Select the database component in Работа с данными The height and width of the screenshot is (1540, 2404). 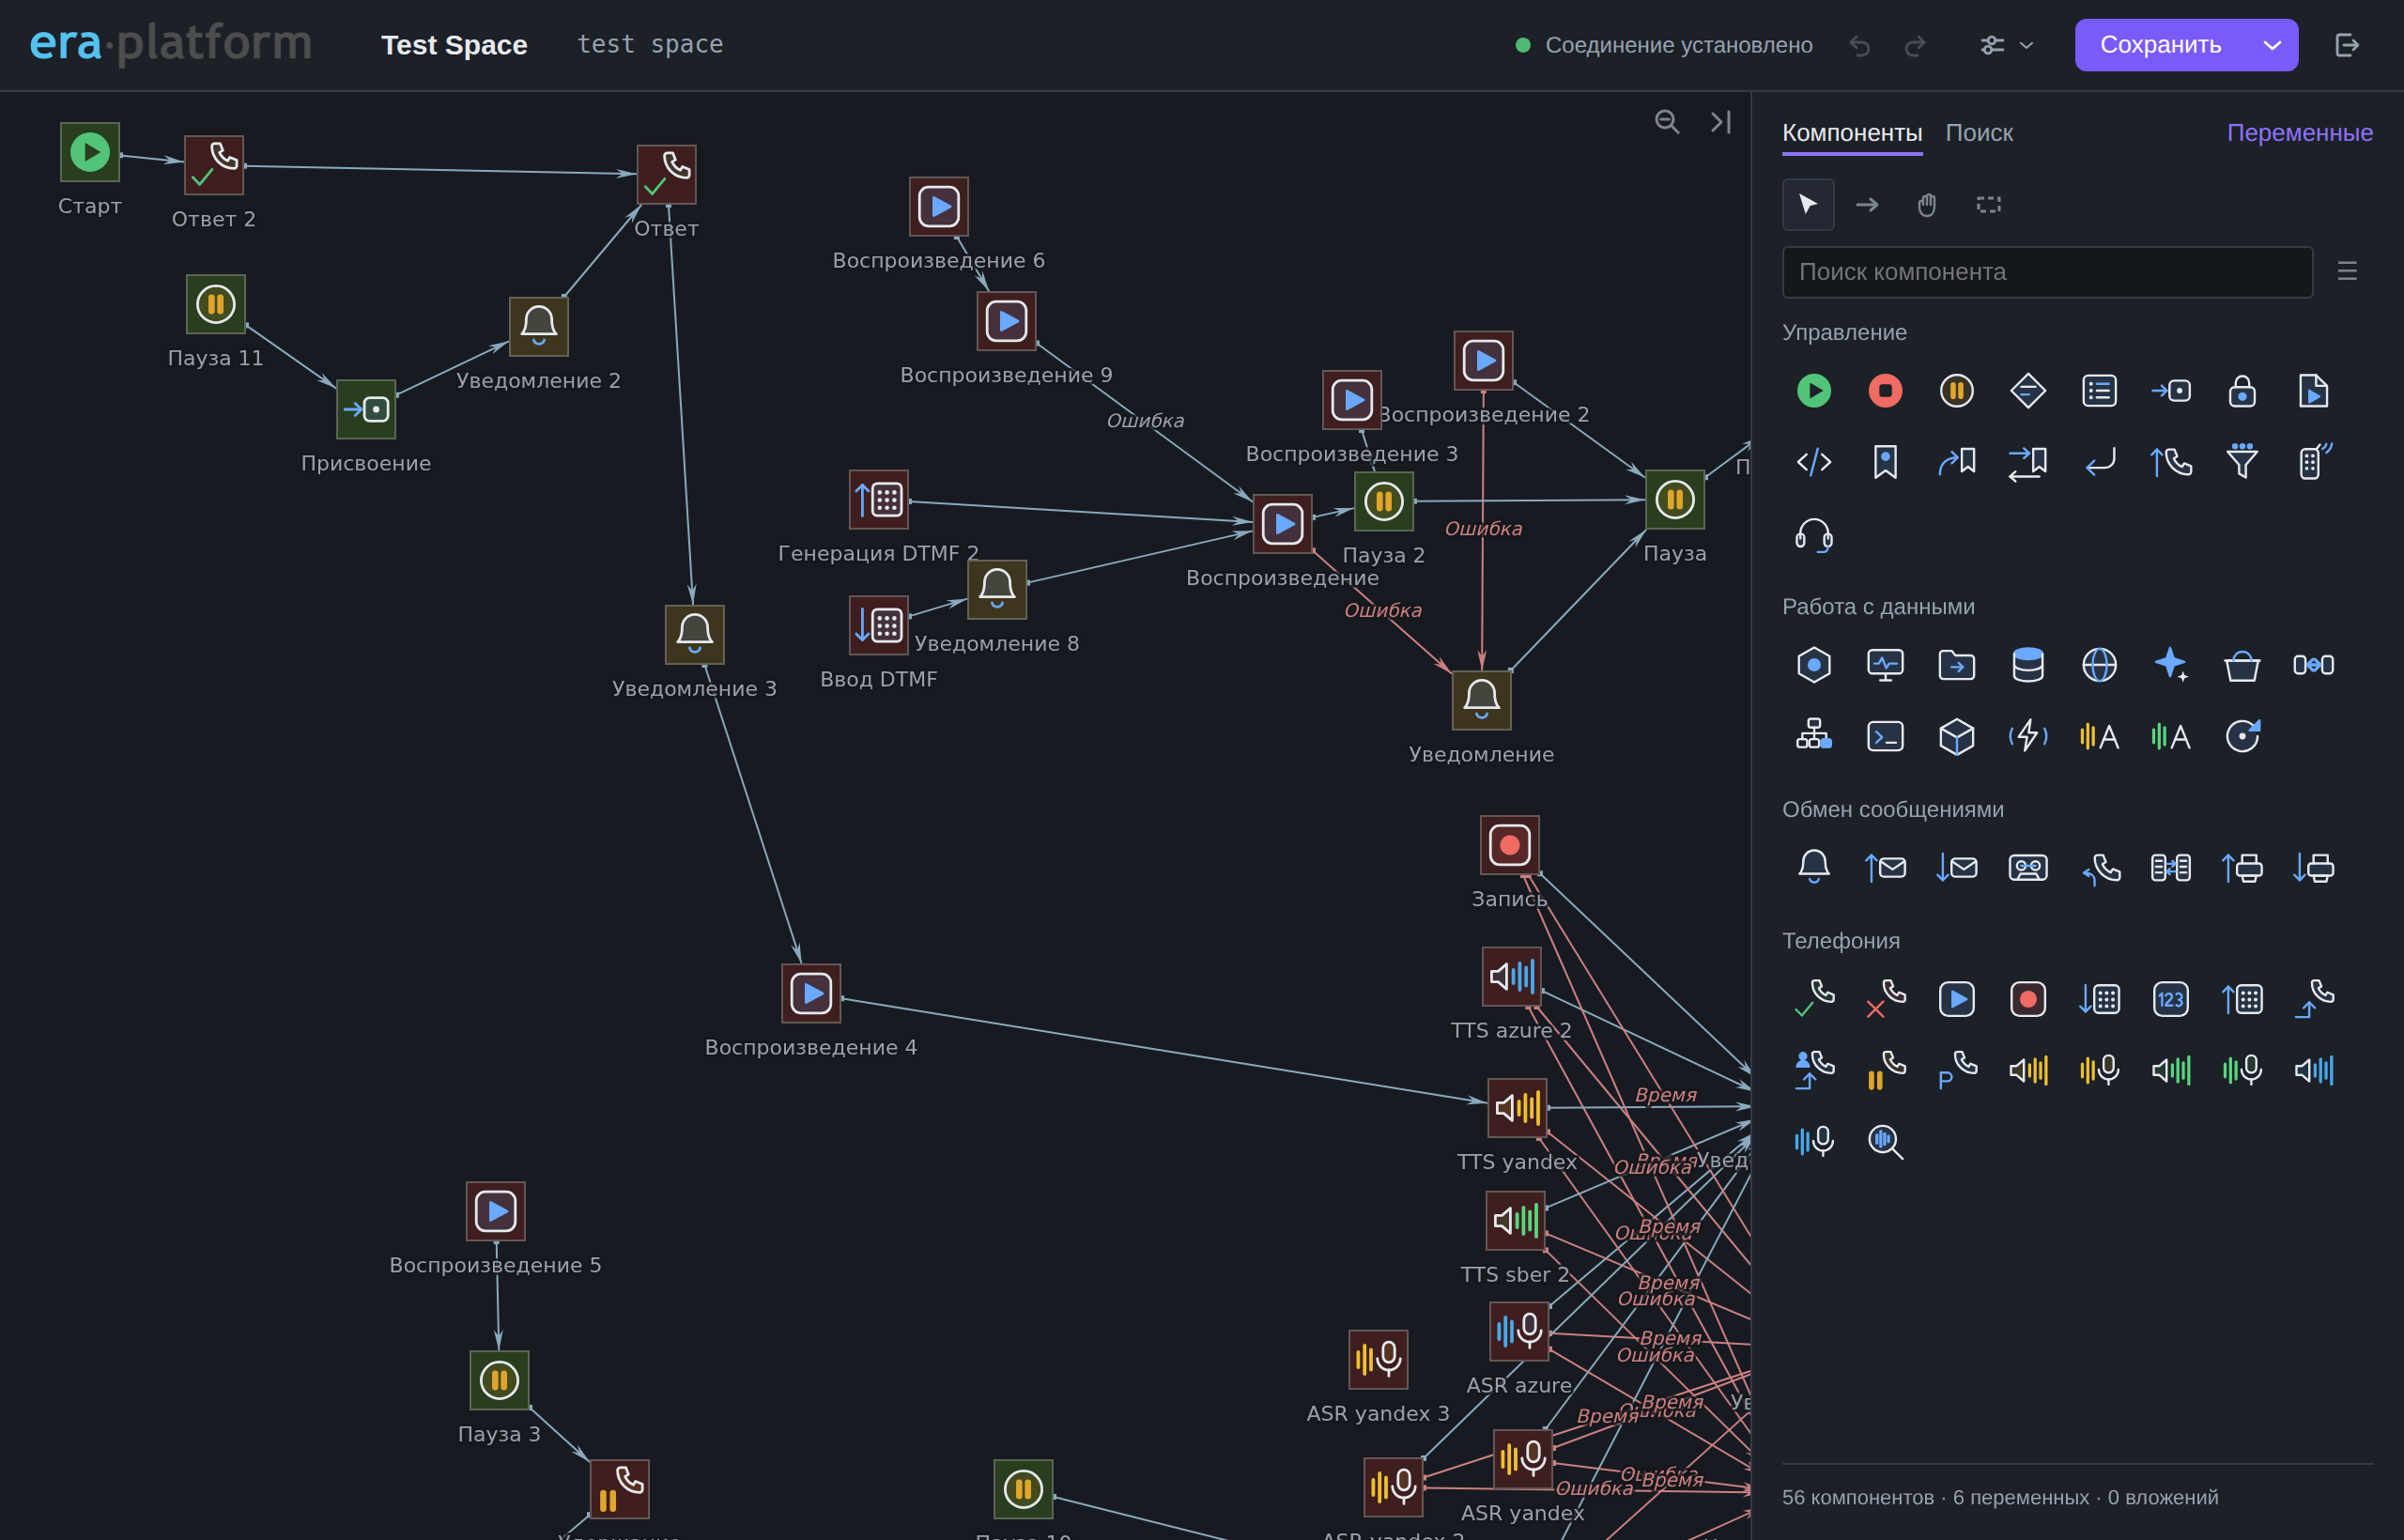(2027, 665)
